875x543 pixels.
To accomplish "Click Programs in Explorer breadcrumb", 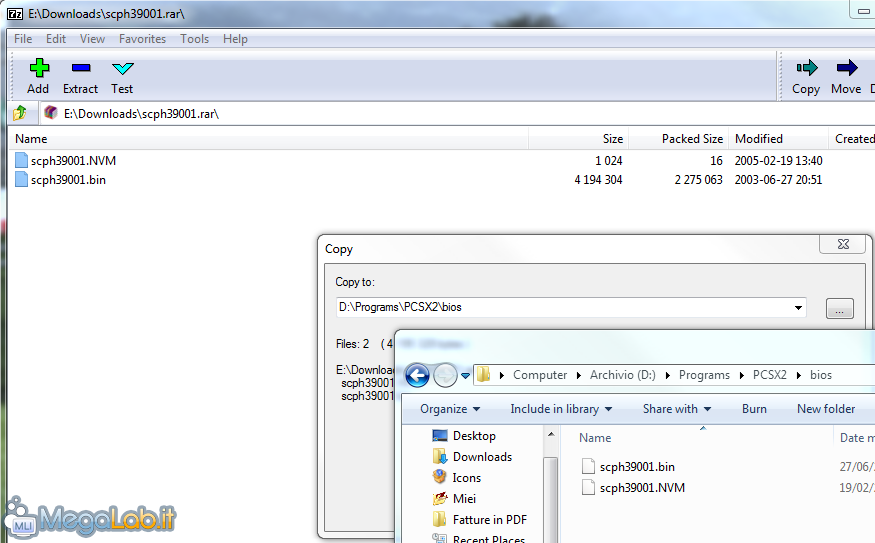I will (x=704, y=375).
